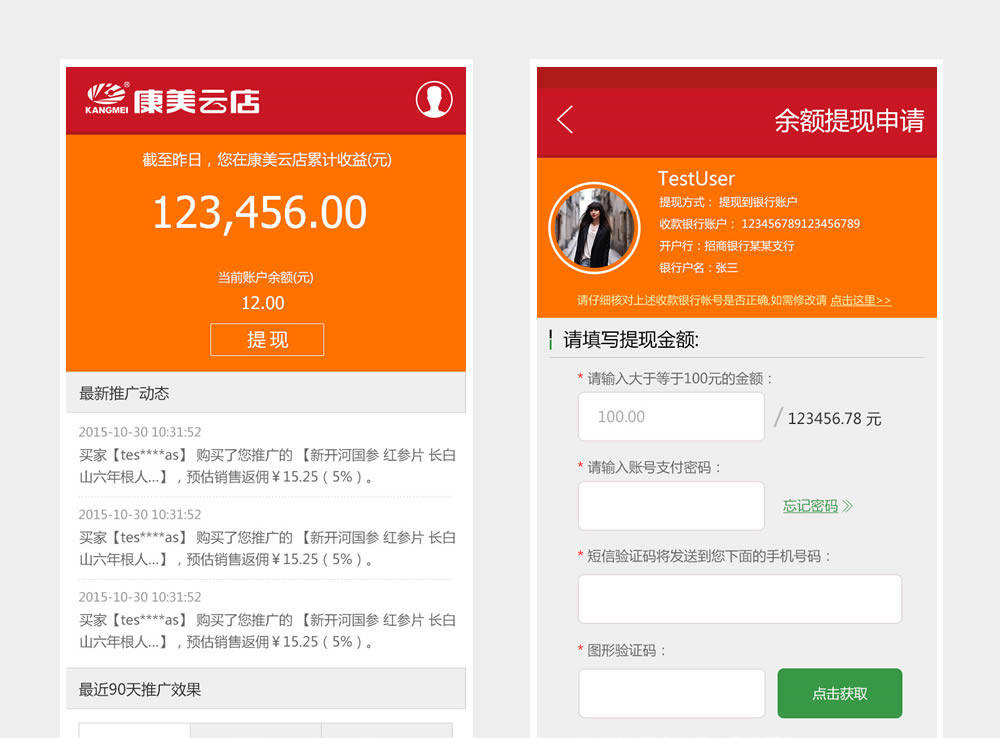Click the available amount 123456.78 元
Viewport: 1000px width, 738px height.
coord(834,419)
